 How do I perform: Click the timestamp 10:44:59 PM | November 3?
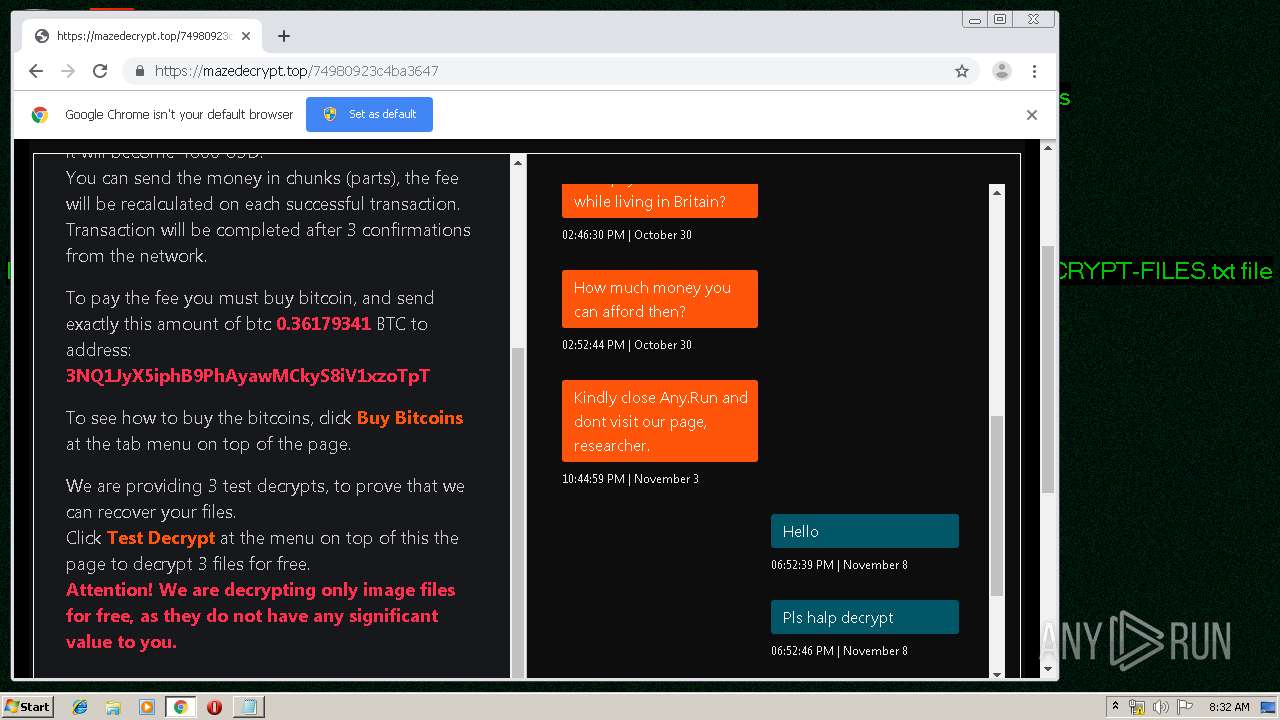(x=630, y=479)
